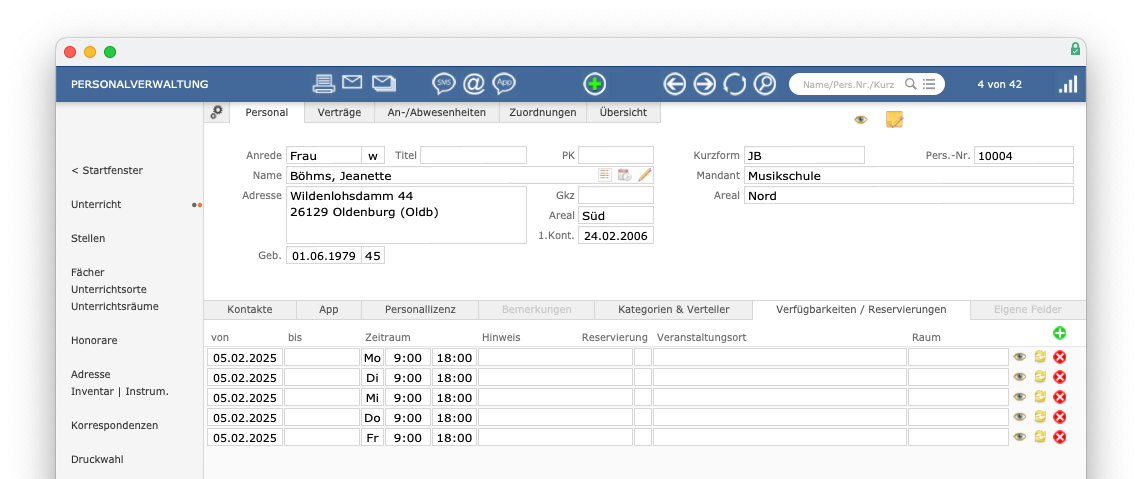Click the magnifier search icon in toolbar
Screen dimensions: 1142x479
[764, 84]
